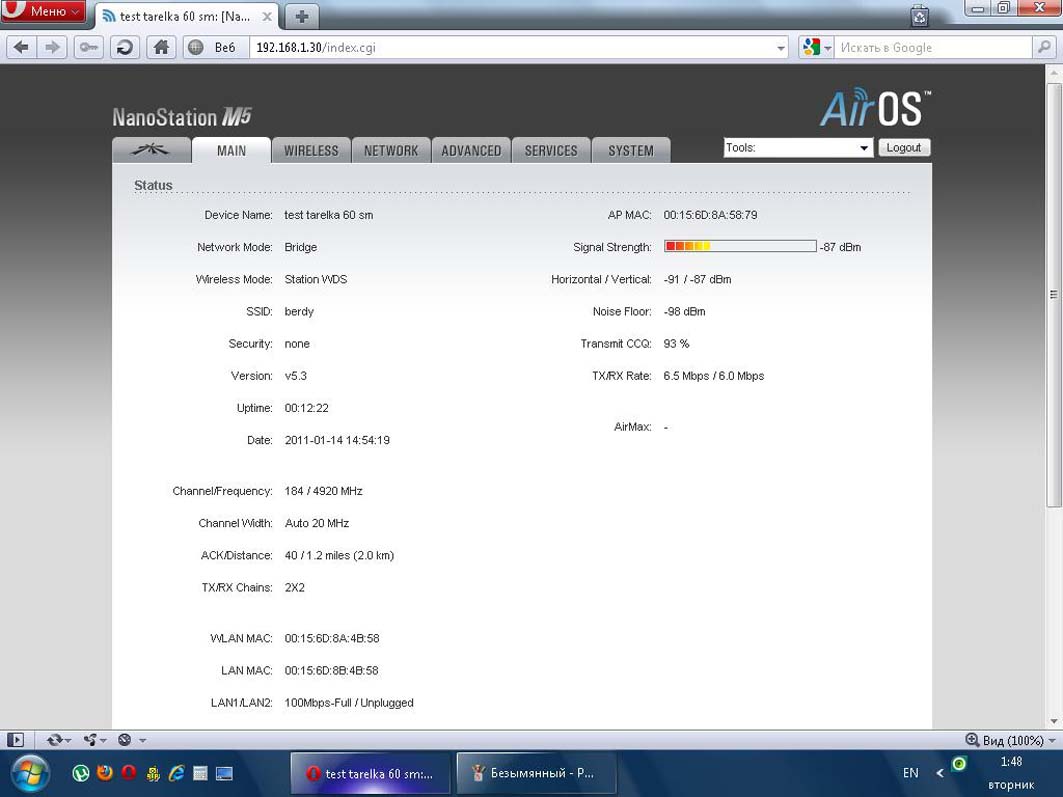
Task: Switch to the Opera test tarelka taskbar button
Action: 370,773
